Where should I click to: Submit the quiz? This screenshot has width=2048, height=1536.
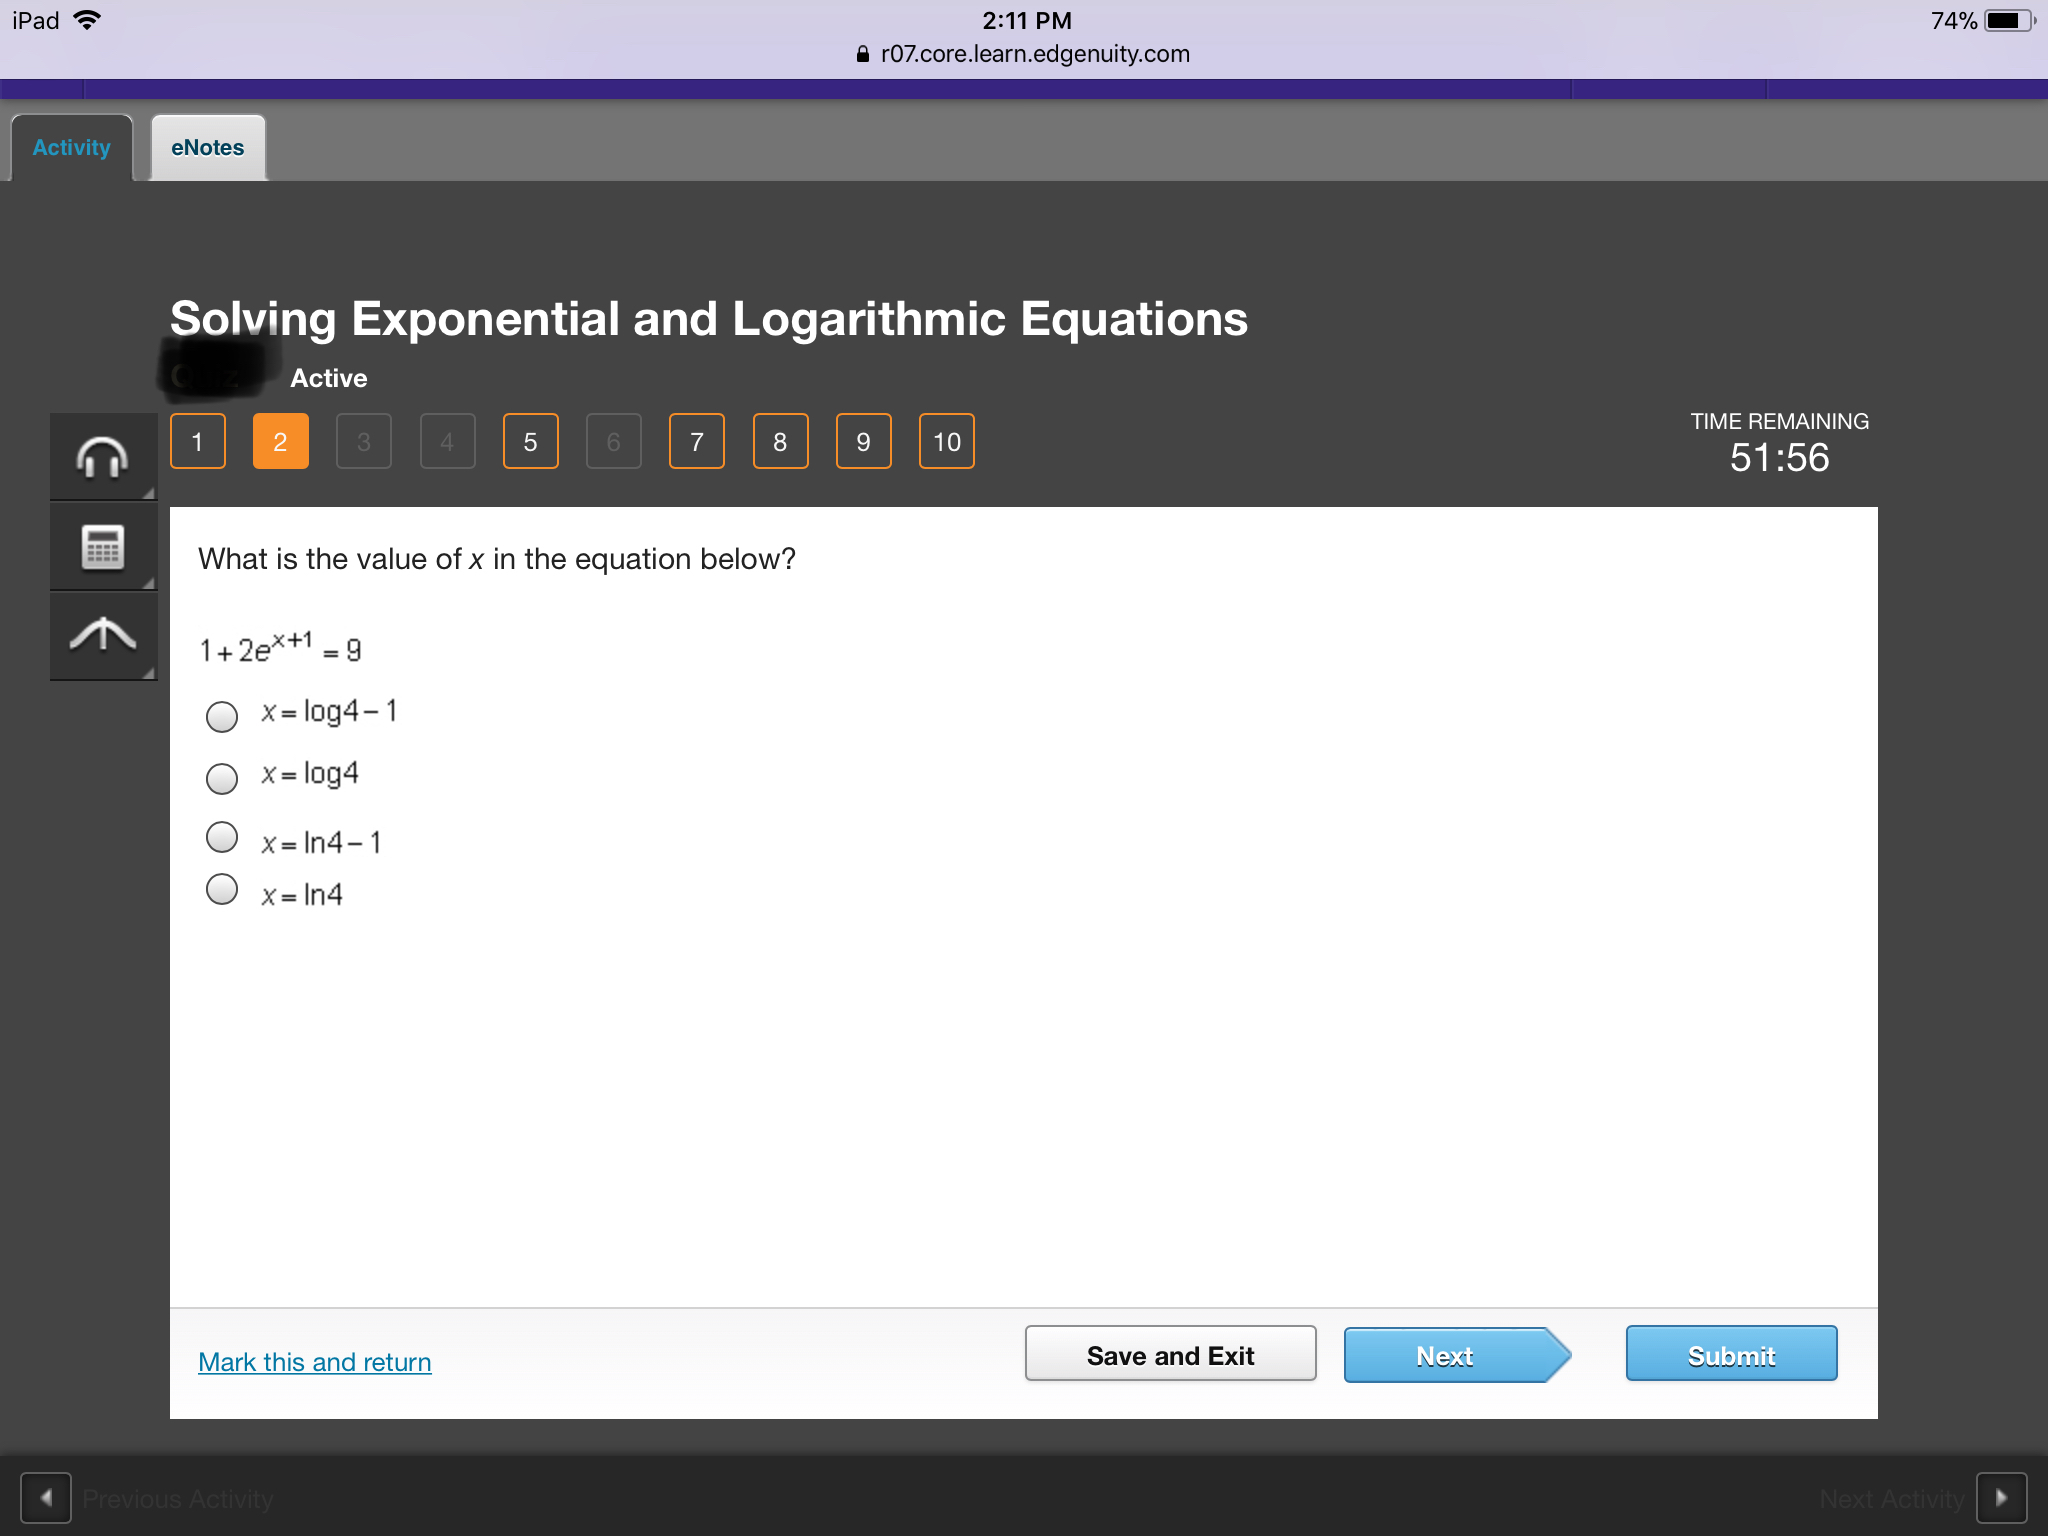tap(1731, 1355)
